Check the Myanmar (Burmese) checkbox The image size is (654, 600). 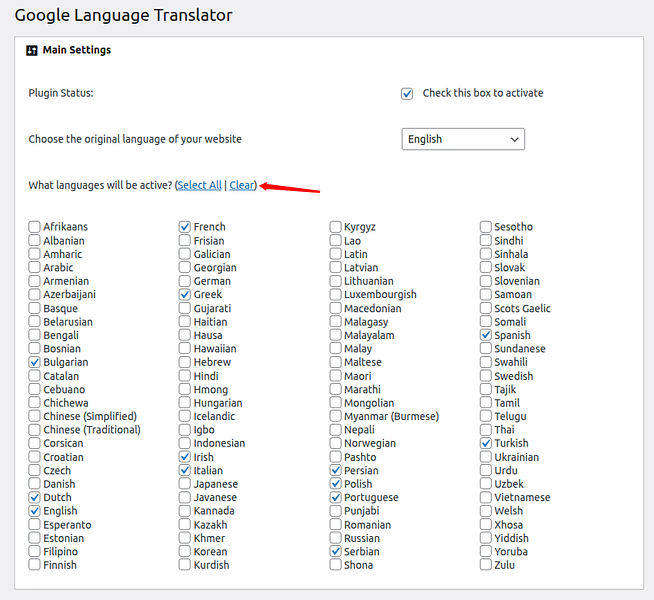click(x=335, y=416)
